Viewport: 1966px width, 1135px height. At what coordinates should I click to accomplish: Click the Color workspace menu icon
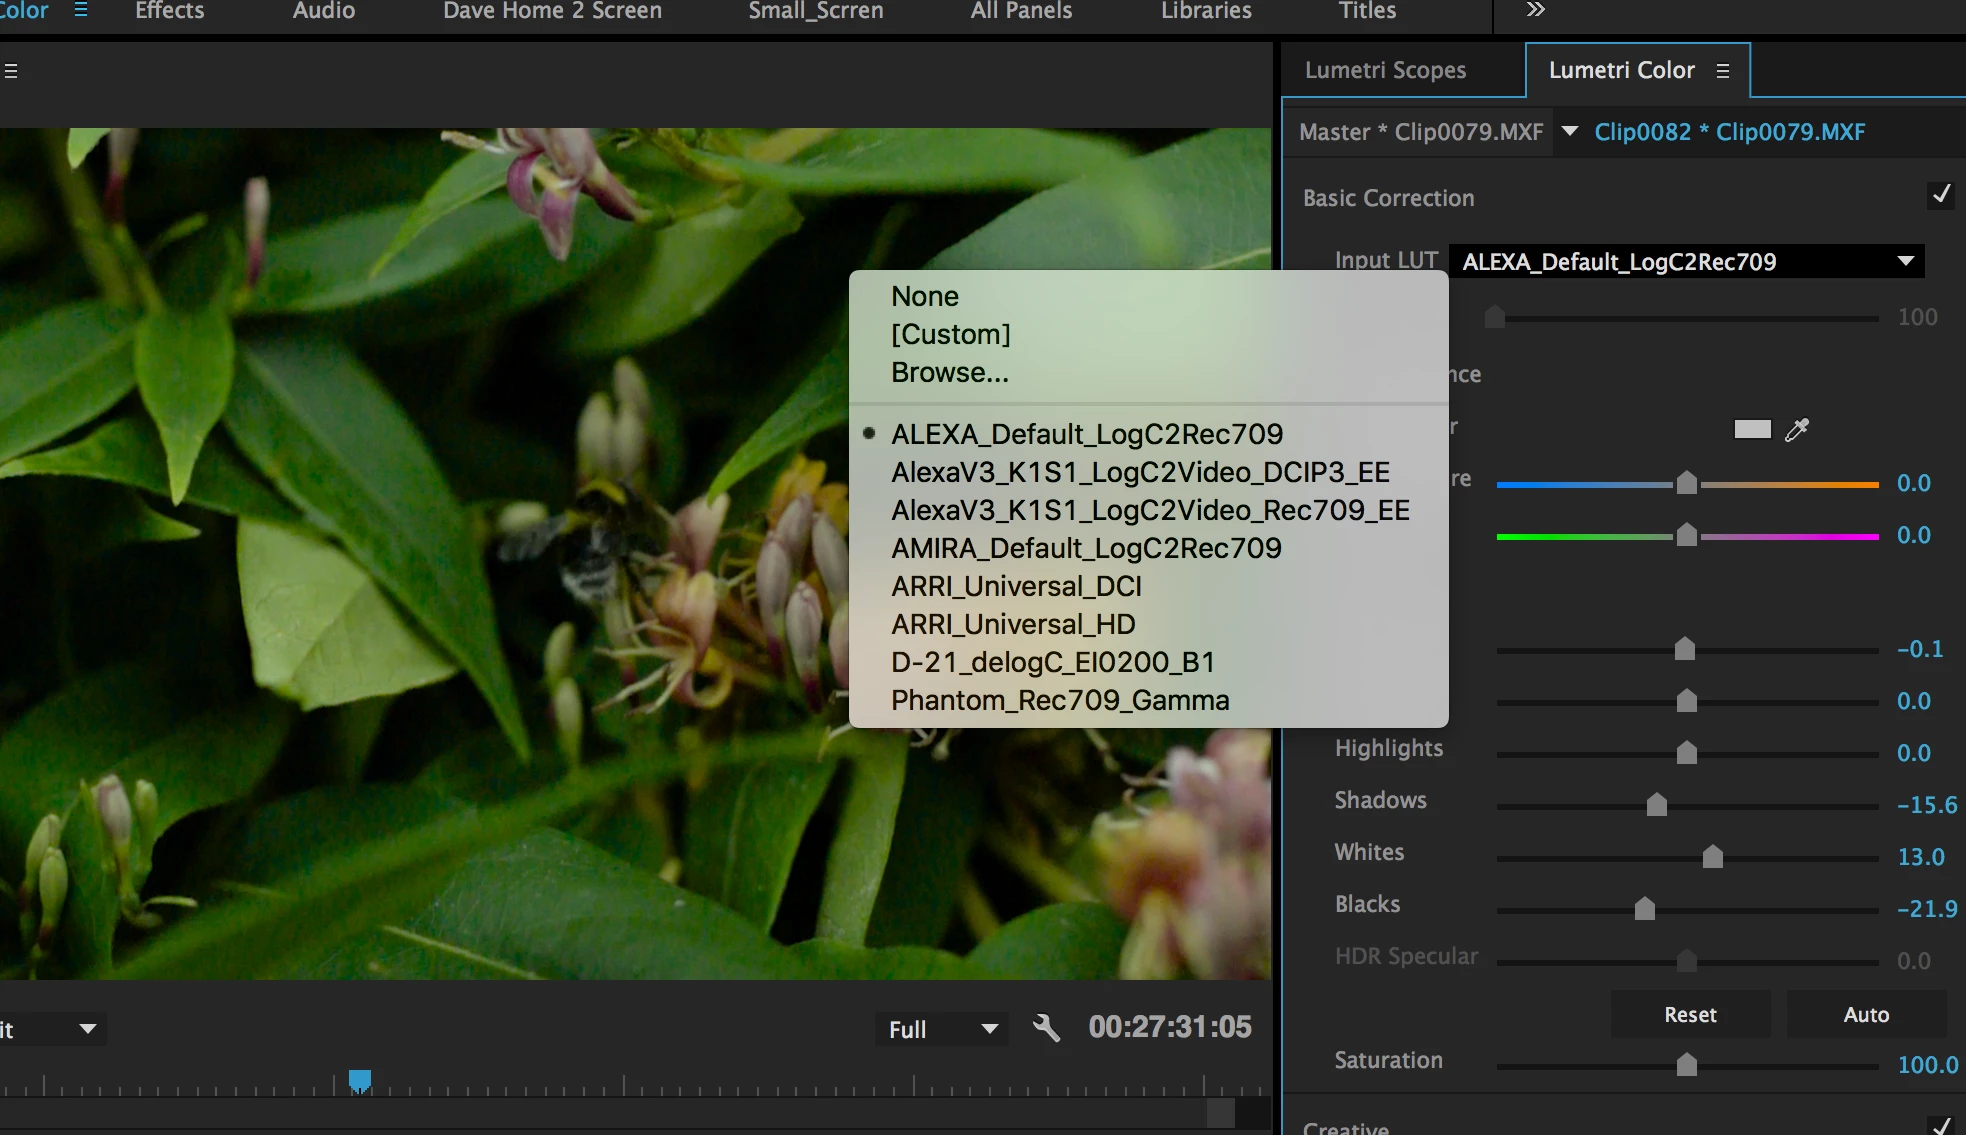tap(81, 10)
